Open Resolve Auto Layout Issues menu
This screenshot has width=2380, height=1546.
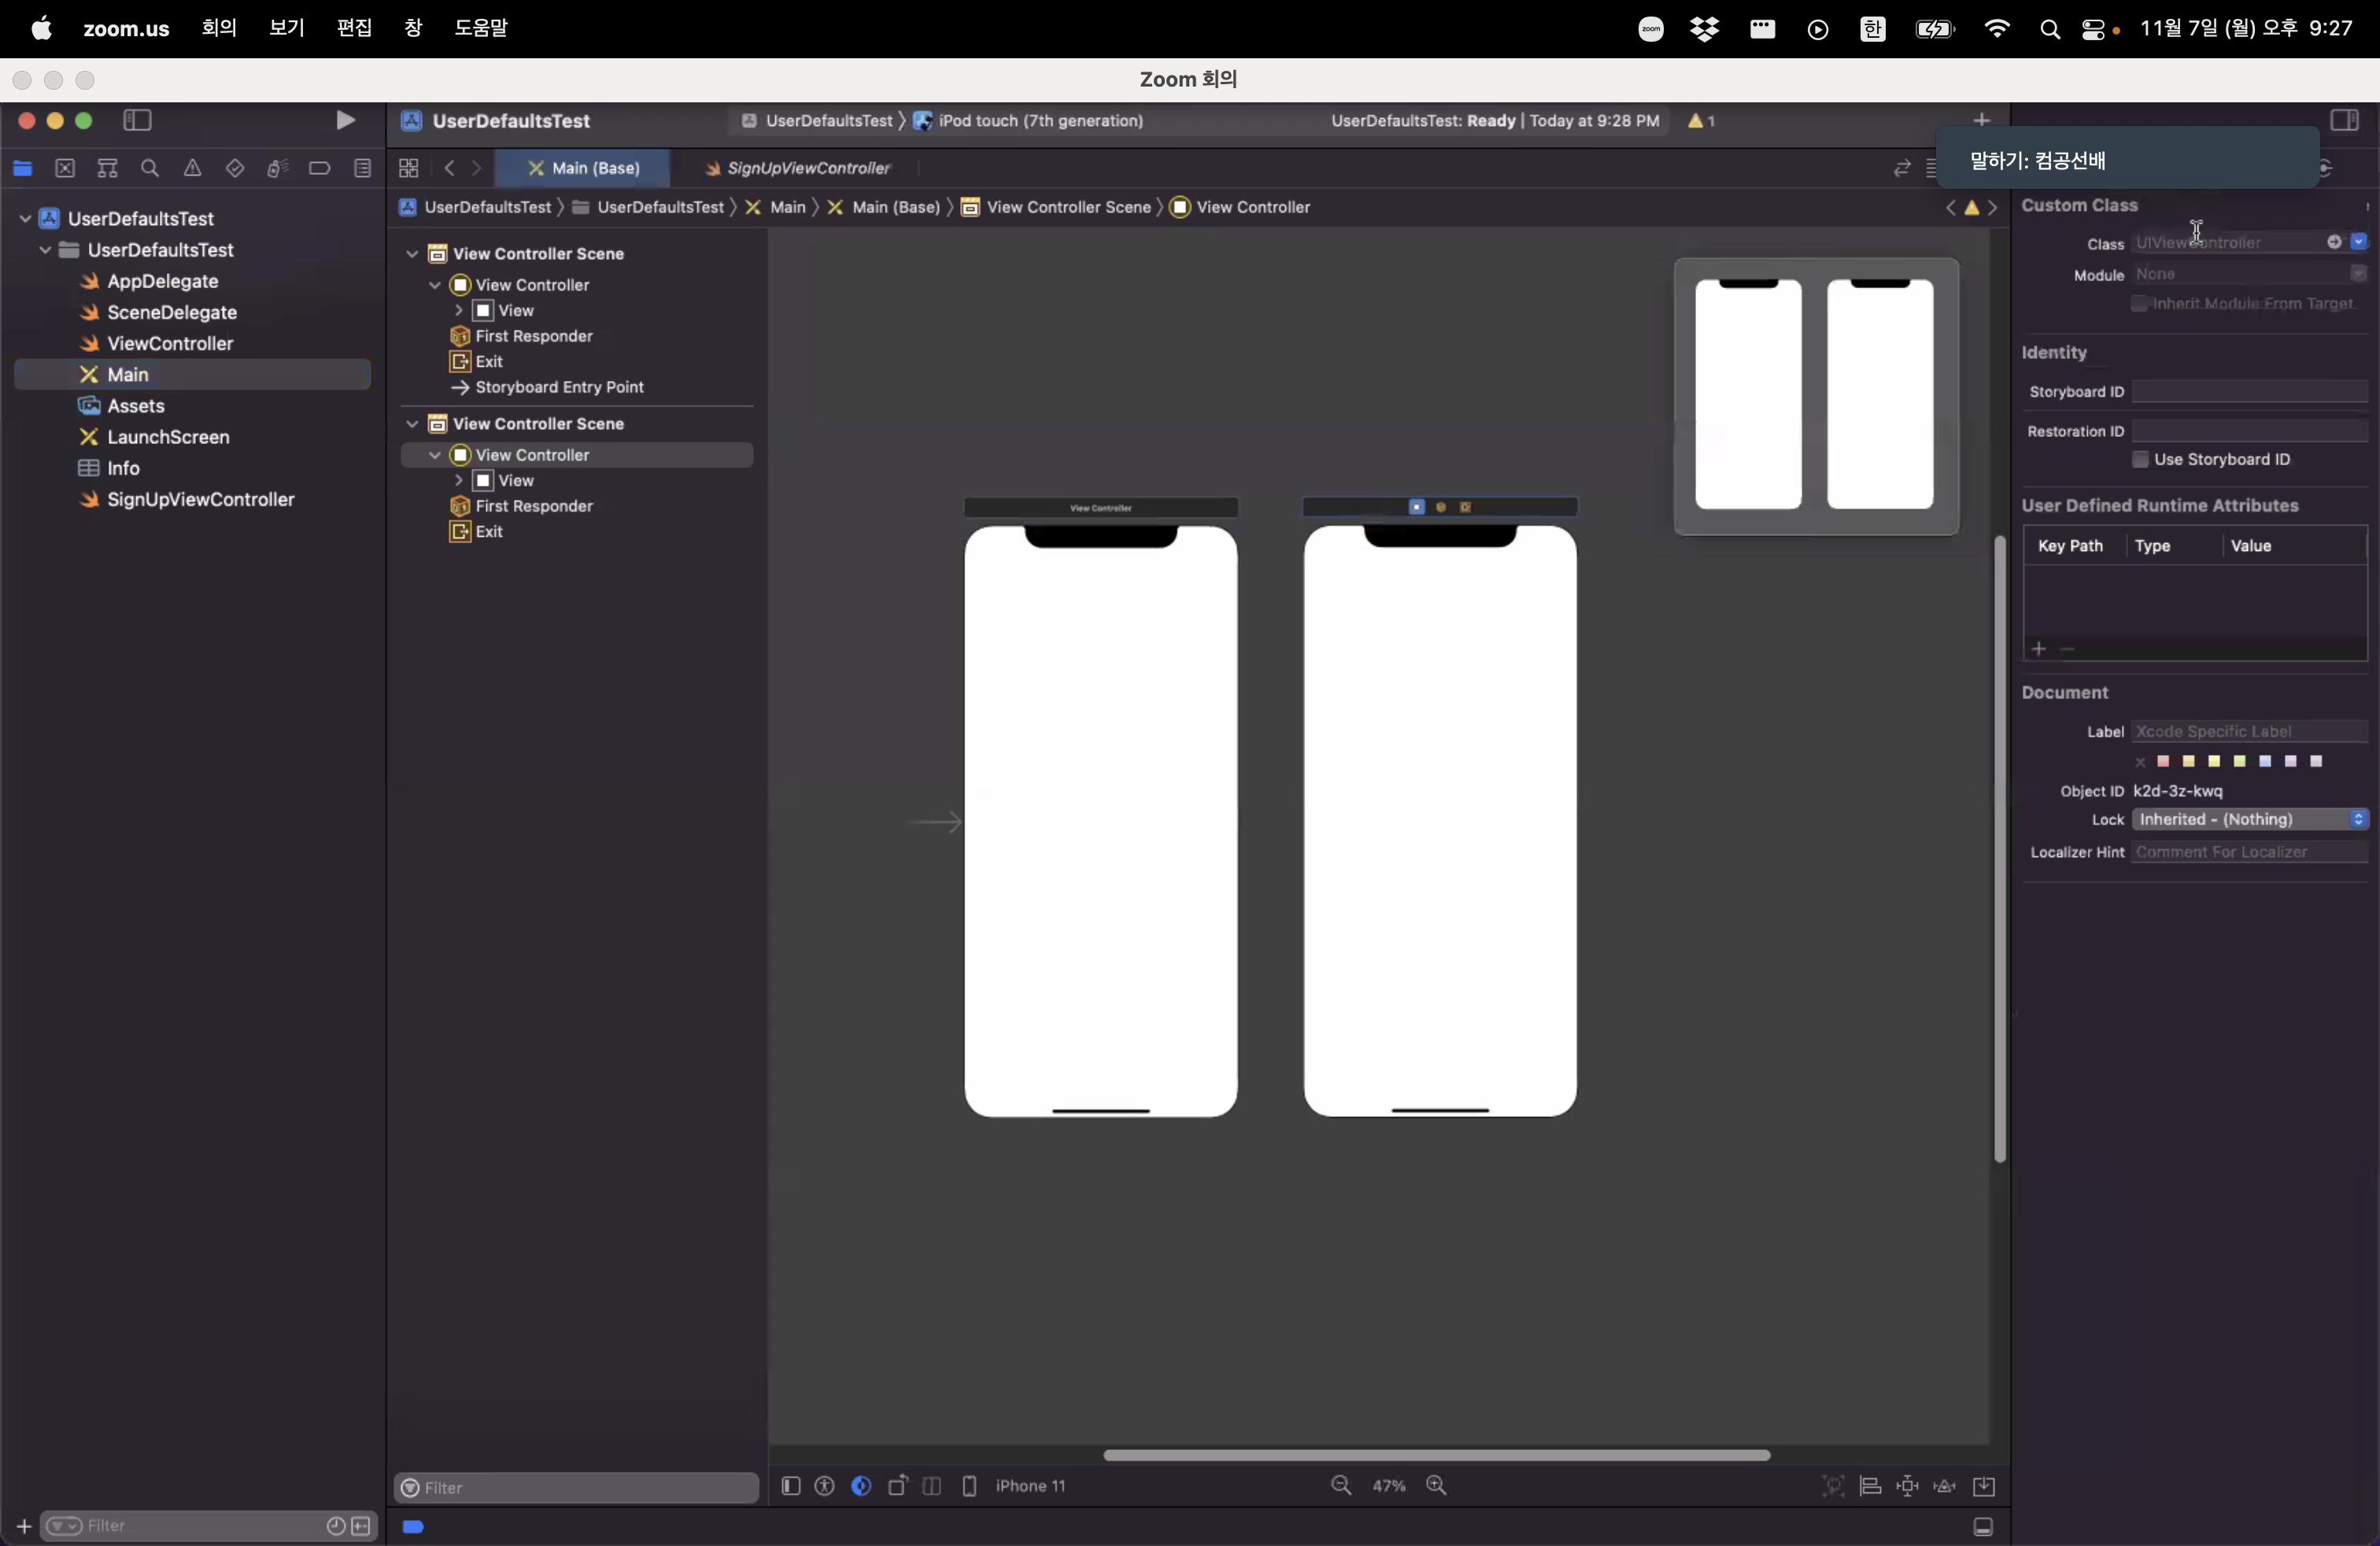1945,1486
